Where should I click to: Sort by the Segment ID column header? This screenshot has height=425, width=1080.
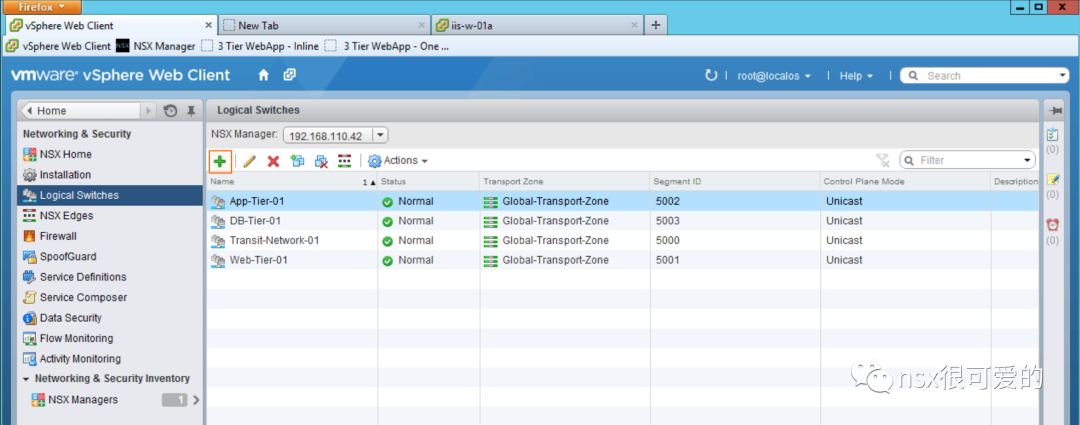735,182
